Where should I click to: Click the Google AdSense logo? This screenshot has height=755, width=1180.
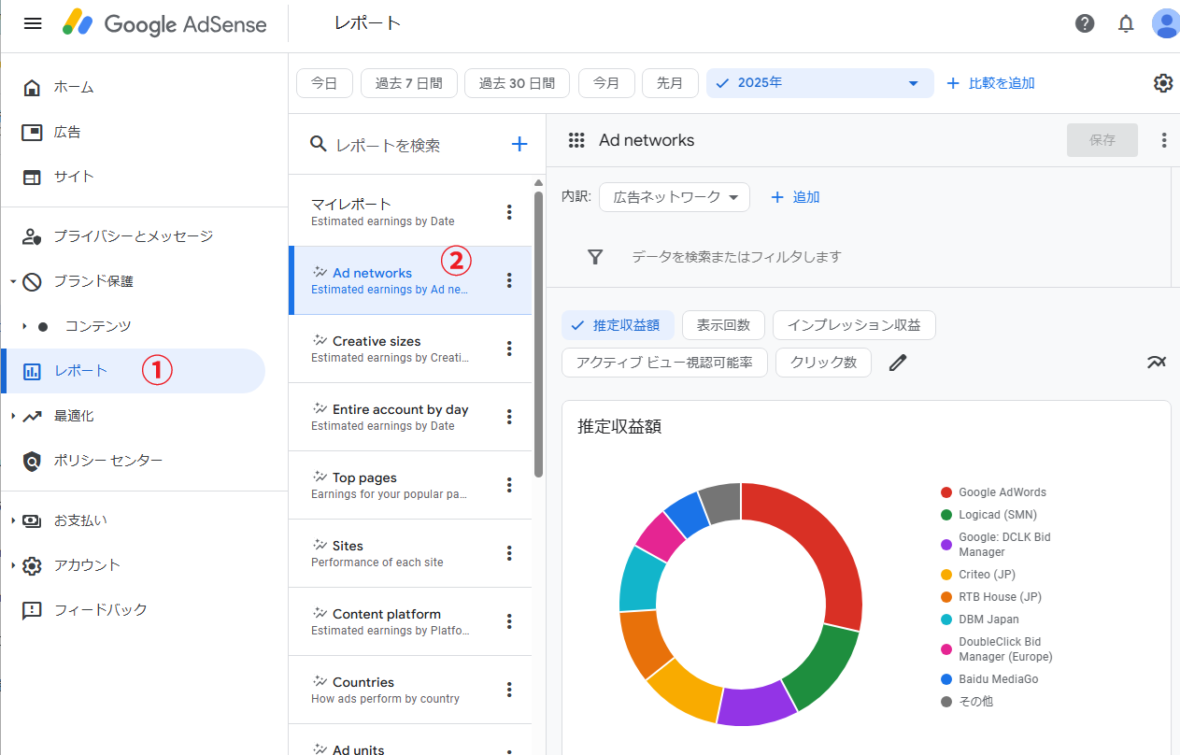[164, 23]
